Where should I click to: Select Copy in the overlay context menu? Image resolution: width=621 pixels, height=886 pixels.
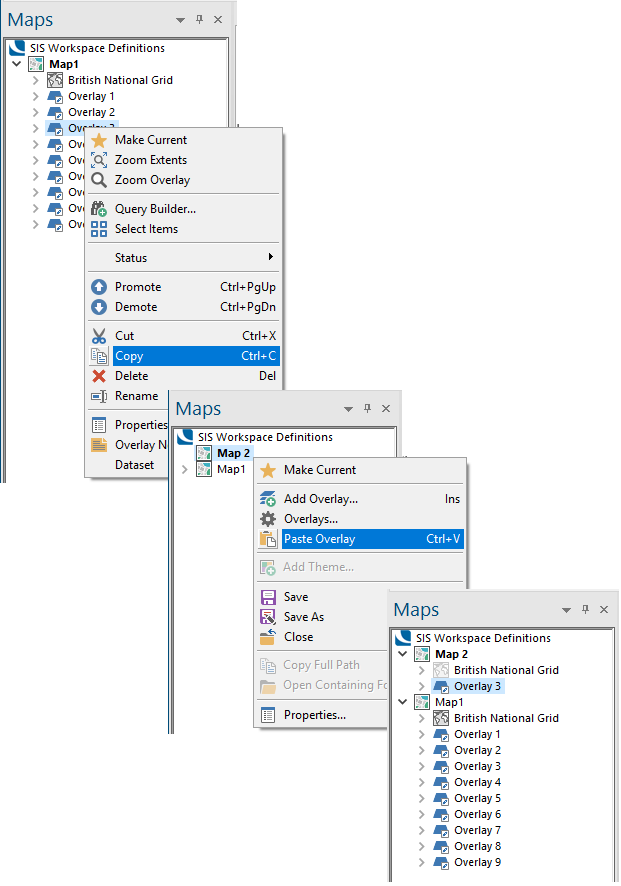coord(129,356)
